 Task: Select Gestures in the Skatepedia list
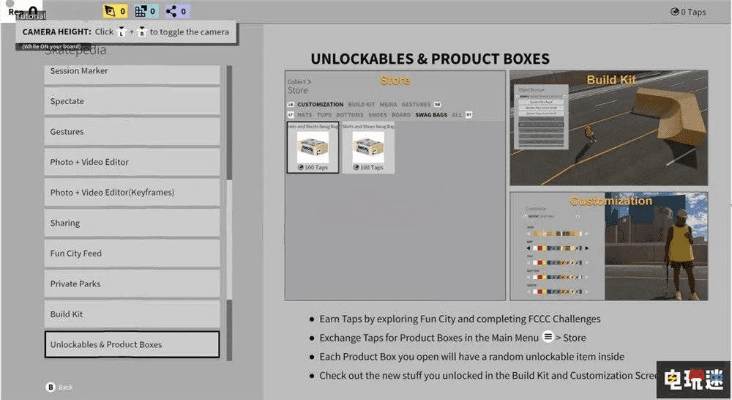(x=132, y=132)
